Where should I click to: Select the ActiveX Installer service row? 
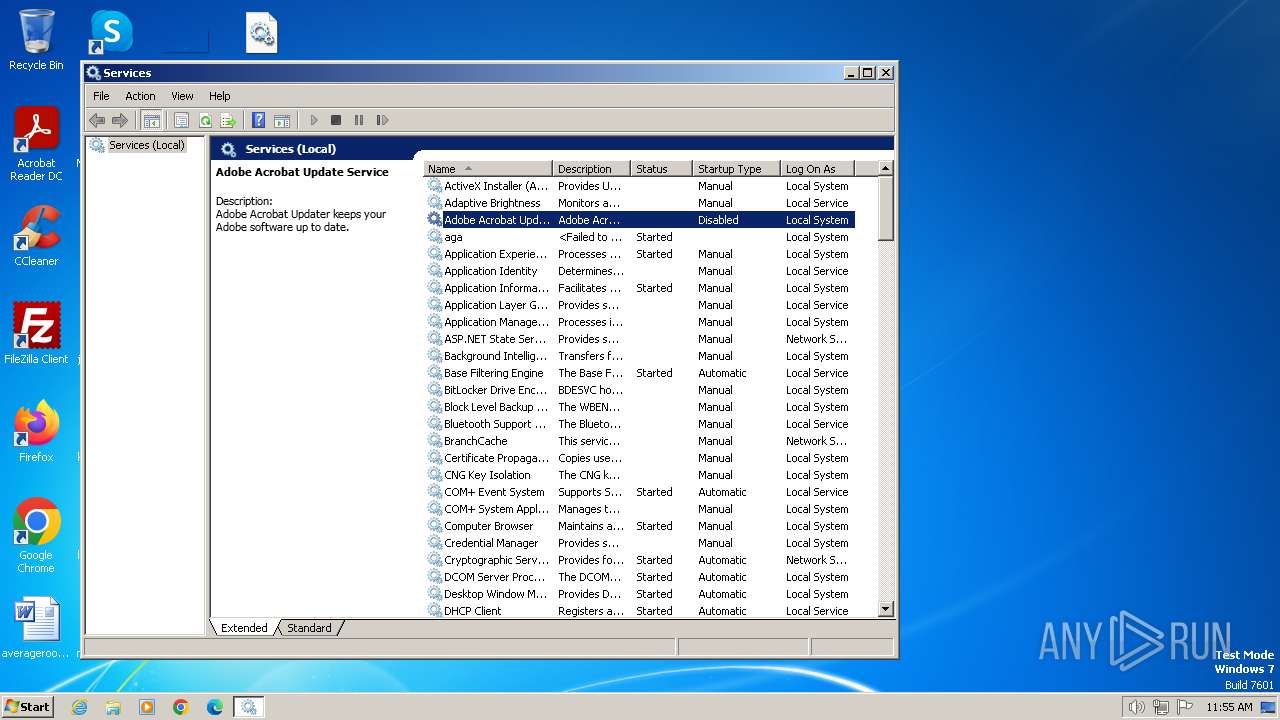639,186
